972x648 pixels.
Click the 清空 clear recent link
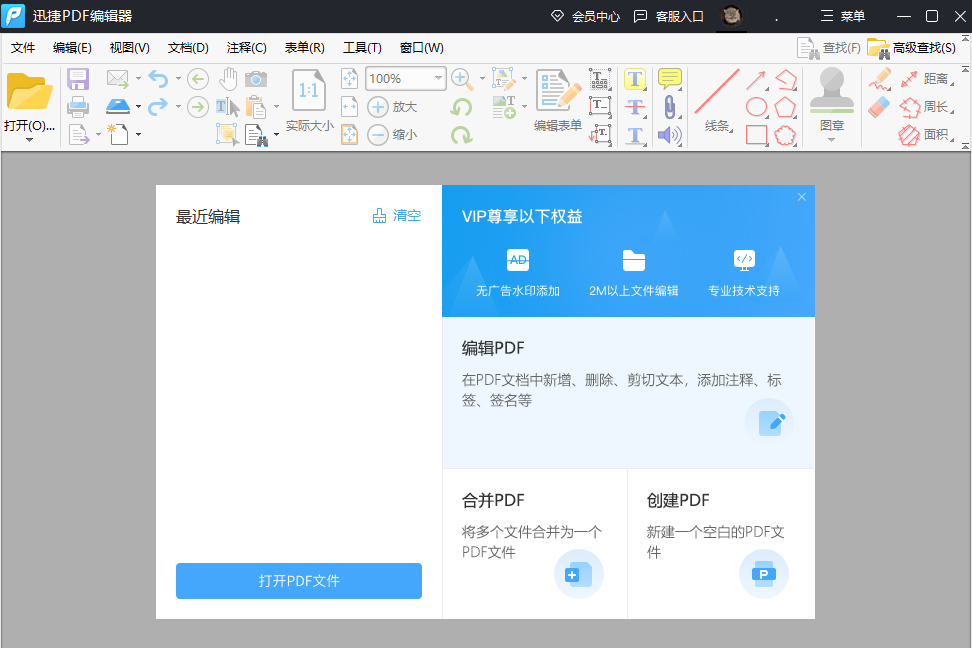[397, 216]
